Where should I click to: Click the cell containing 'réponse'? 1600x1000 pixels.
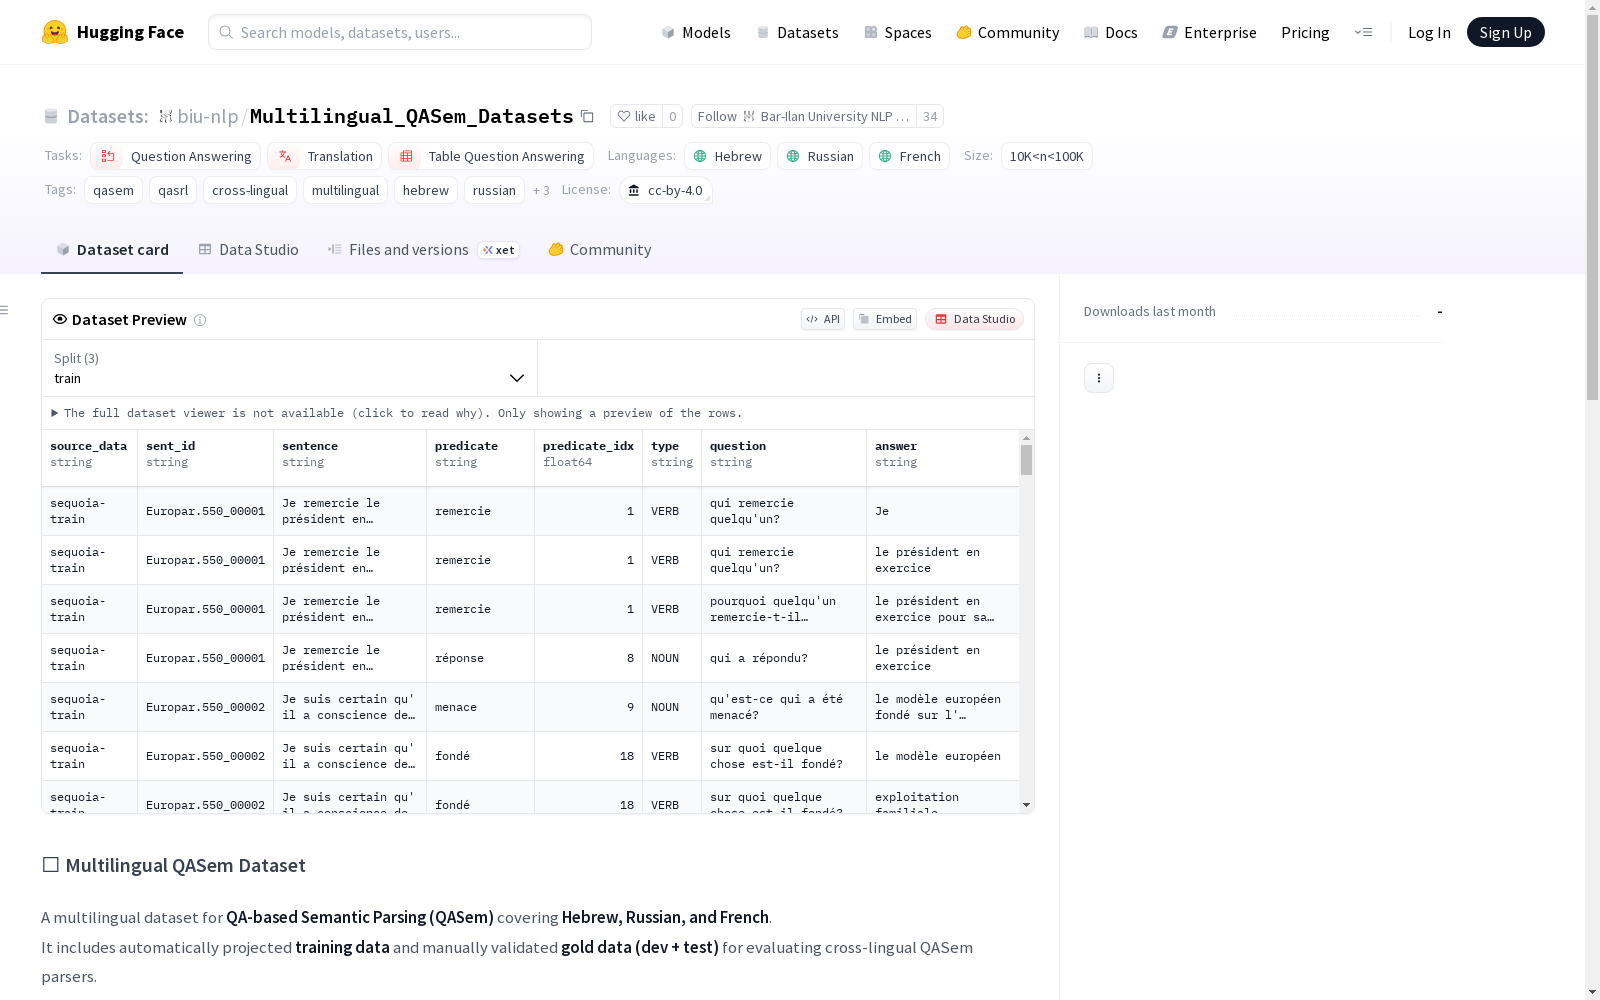(480, 658)
